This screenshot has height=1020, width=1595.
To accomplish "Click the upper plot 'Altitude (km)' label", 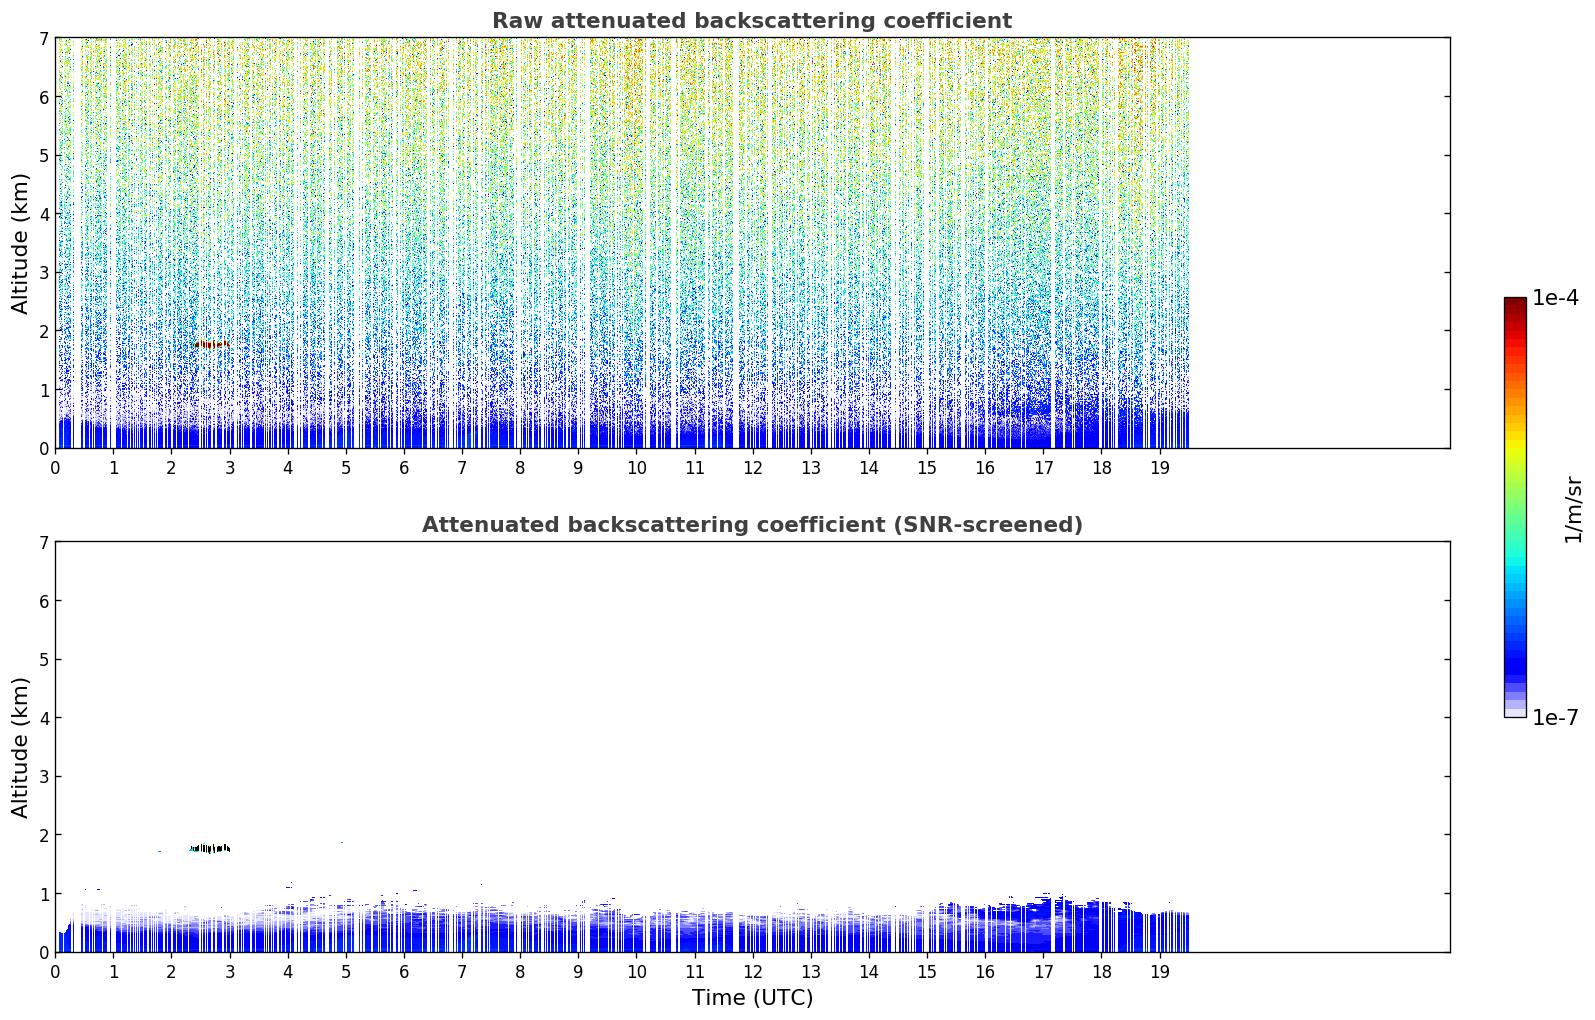I will 21,243.
